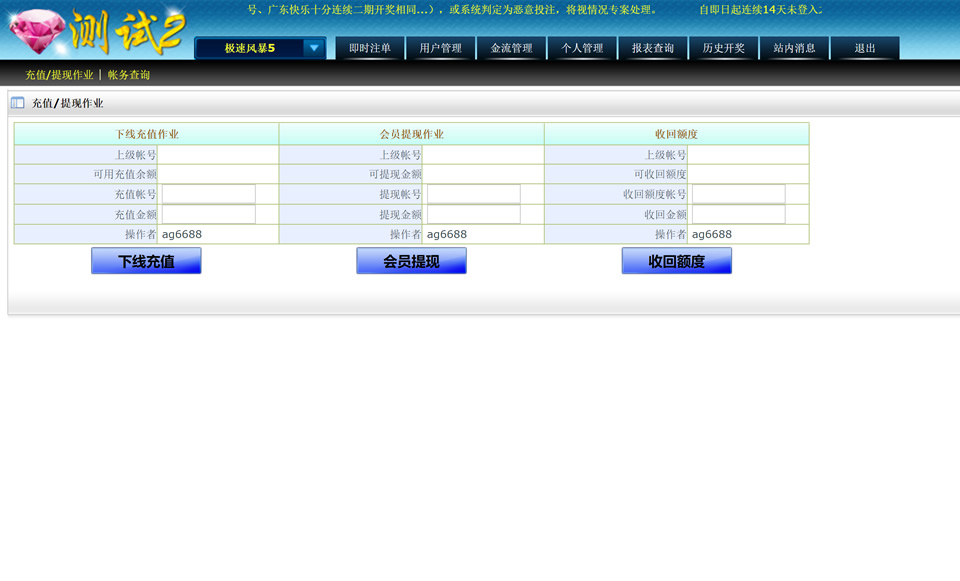960x581 pixels.
Task: Open the 站内消息 menu
Action: pyautogui.click(x=794, y=48)
